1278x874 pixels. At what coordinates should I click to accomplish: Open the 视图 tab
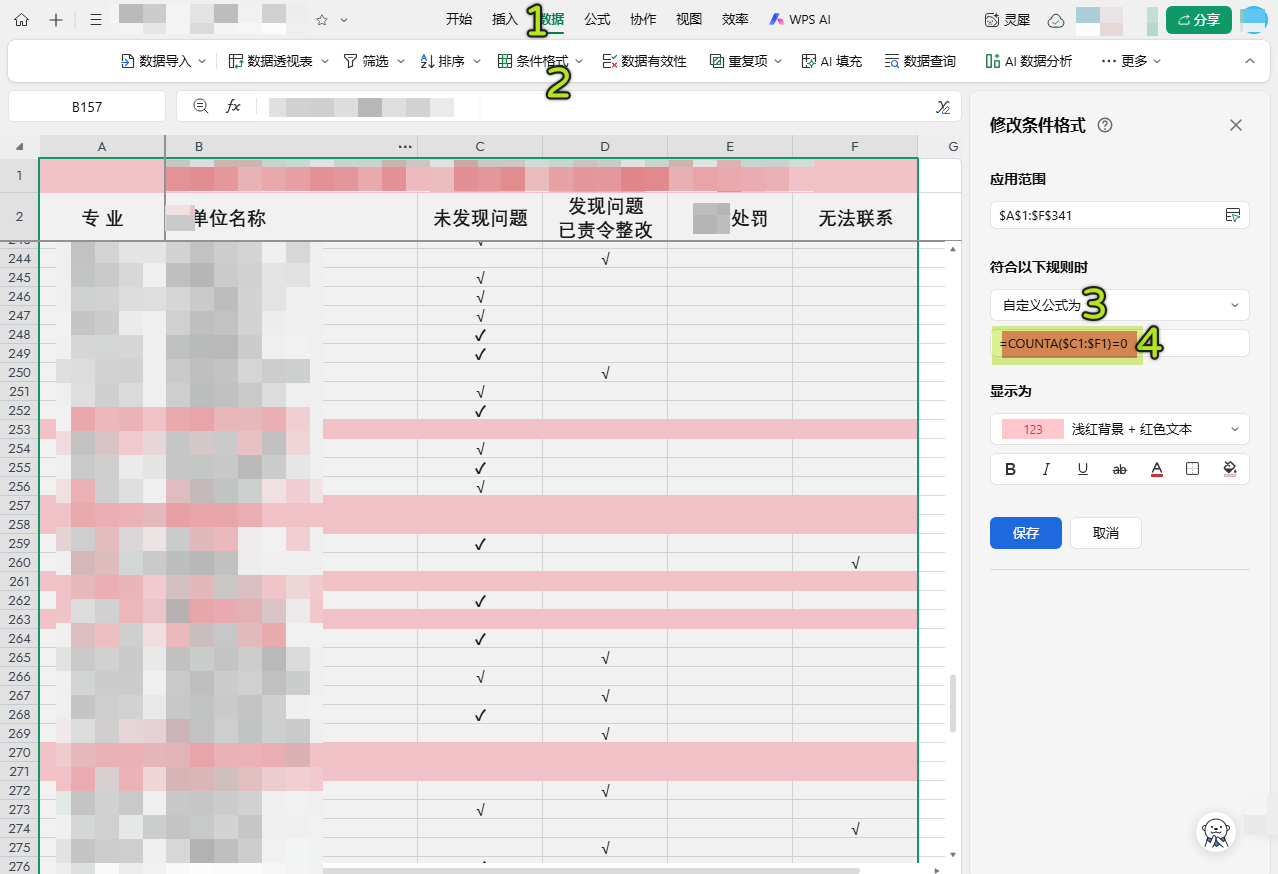pos(689,20)
